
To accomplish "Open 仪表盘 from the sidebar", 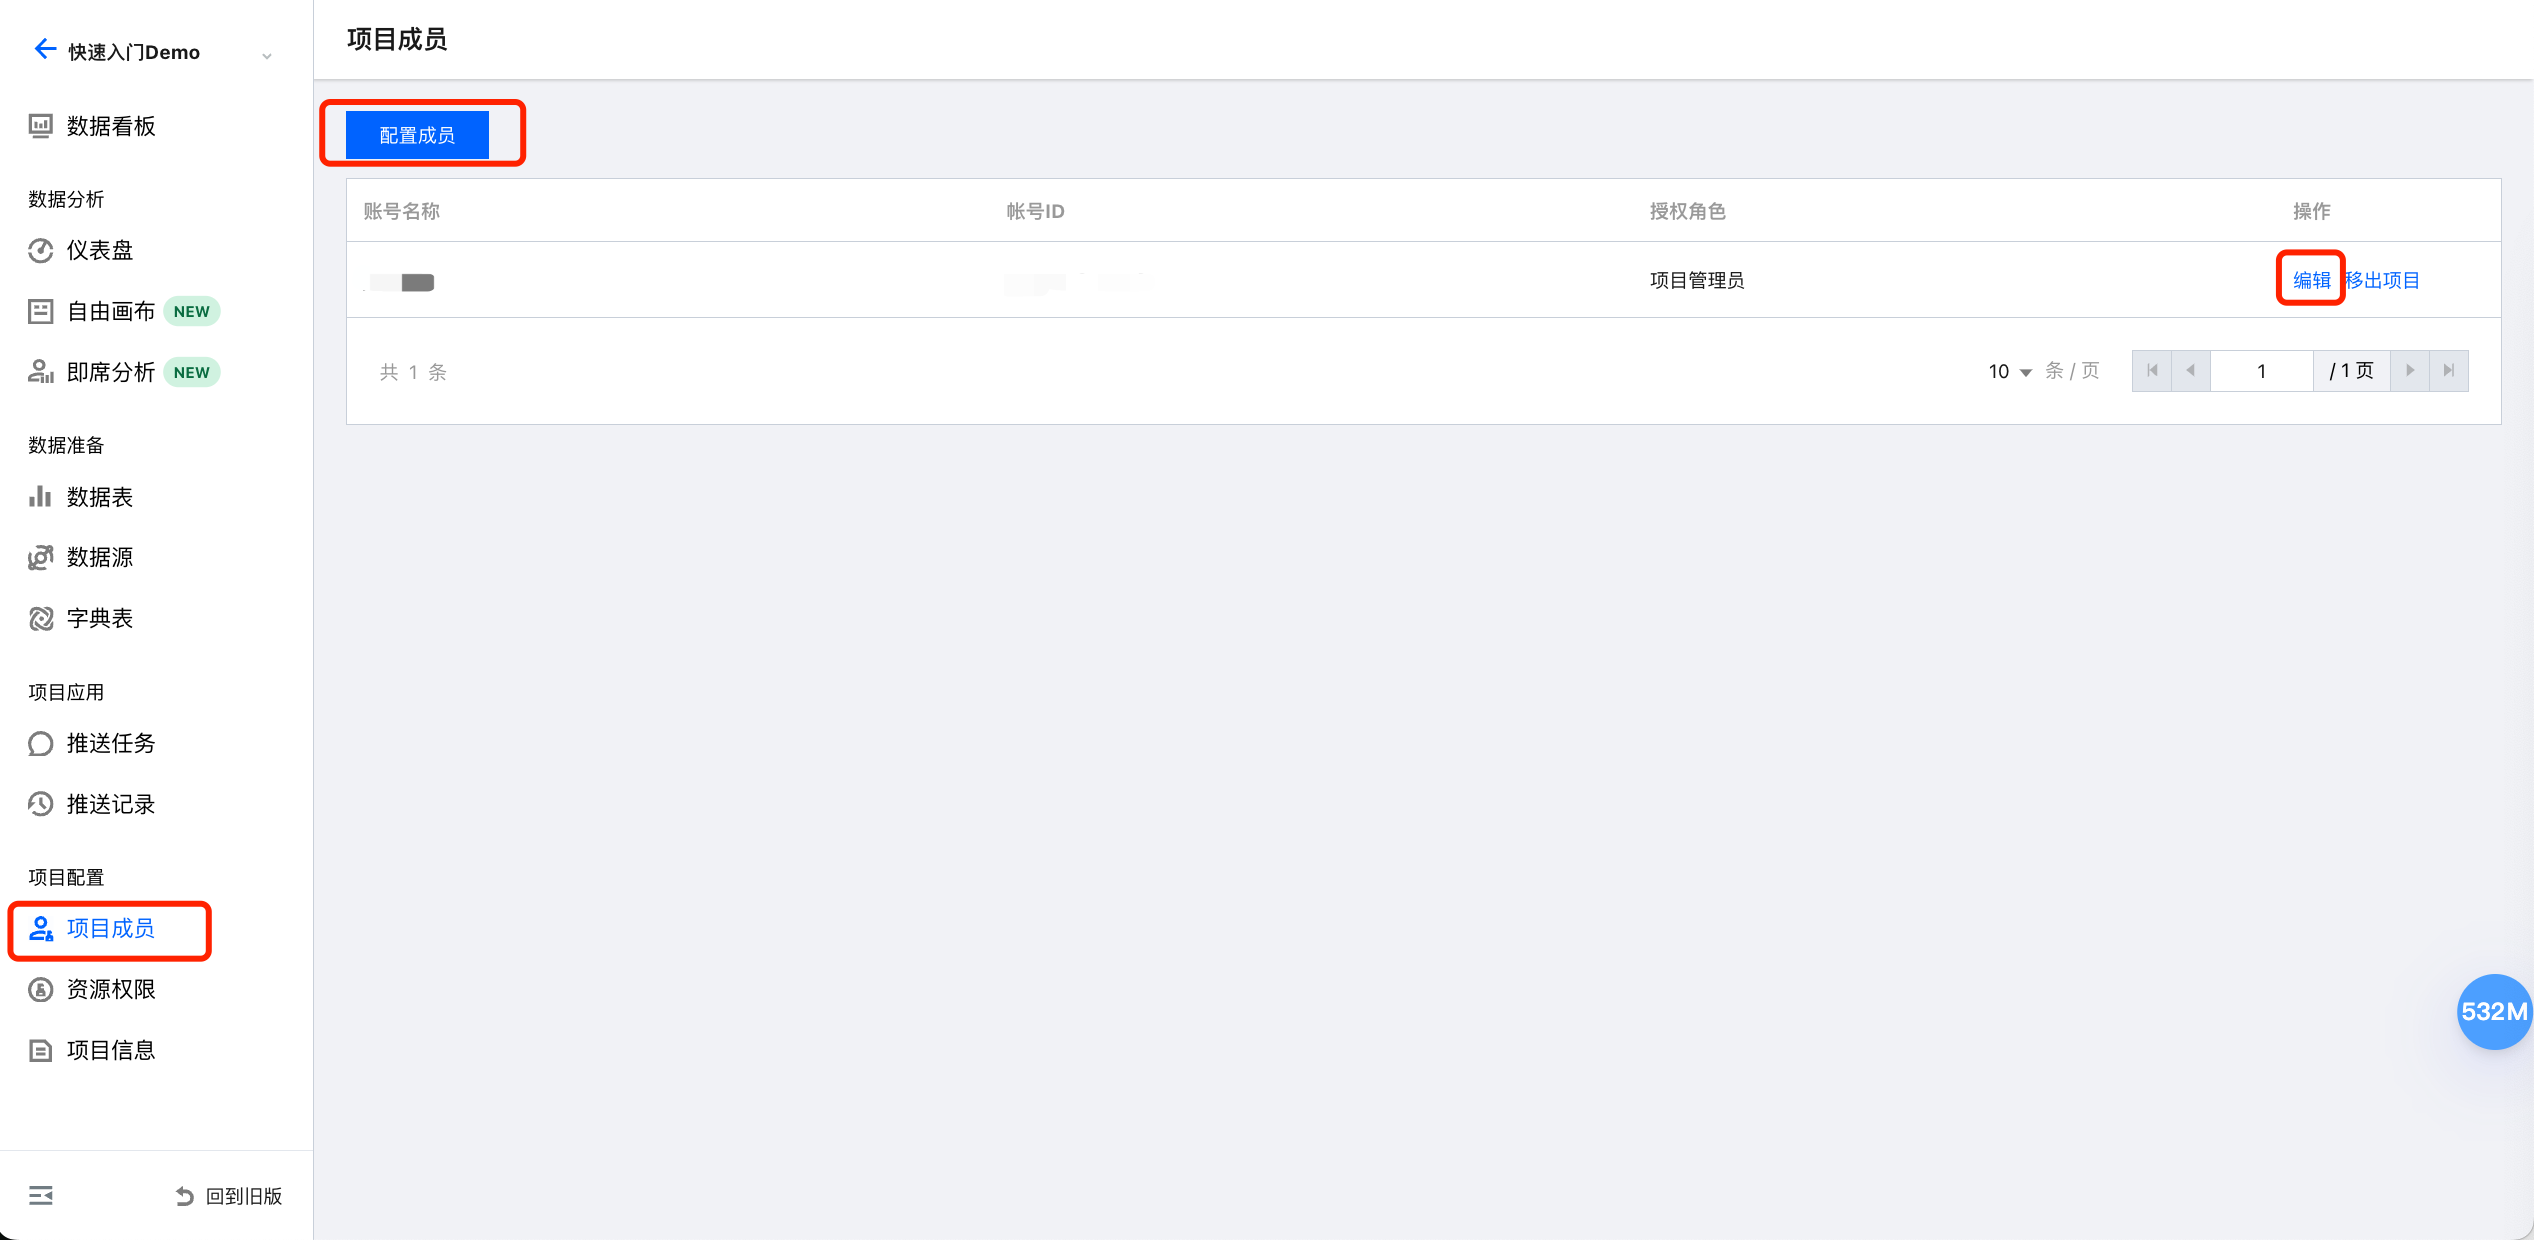I will point(99,250).
